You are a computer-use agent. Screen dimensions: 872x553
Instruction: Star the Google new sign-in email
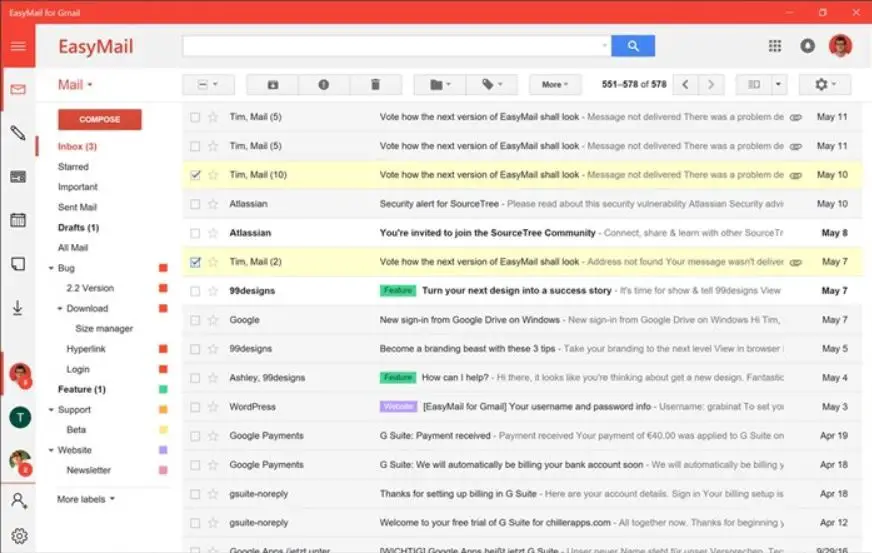(213, 320)
